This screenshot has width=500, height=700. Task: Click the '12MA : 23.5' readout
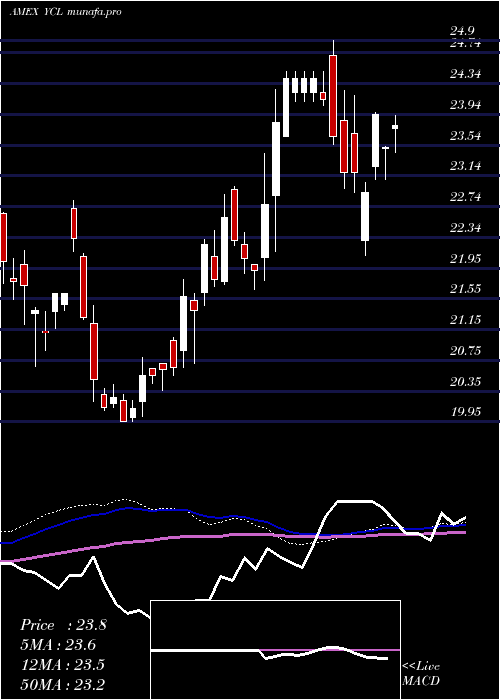62,664
